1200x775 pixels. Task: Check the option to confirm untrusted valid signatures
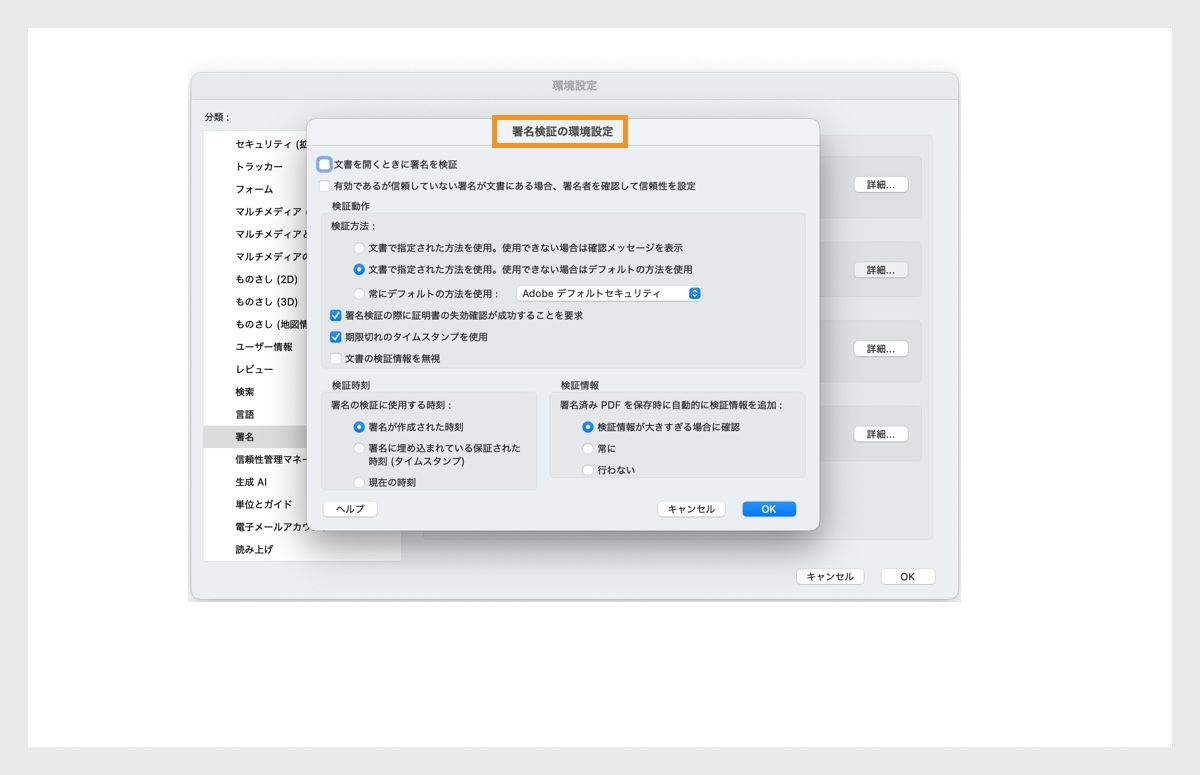pyautogui.click(x=324, y=185)
